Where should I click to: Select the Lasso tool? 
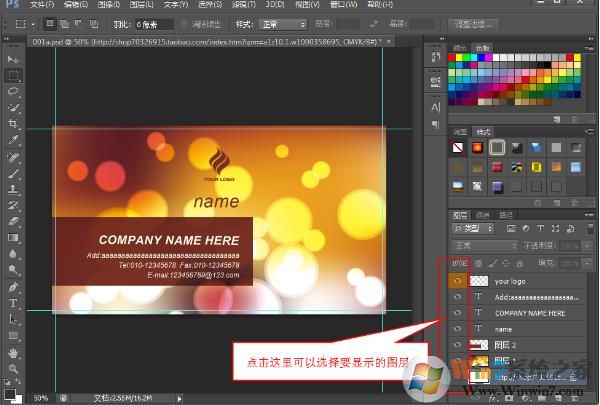point(14,91)
